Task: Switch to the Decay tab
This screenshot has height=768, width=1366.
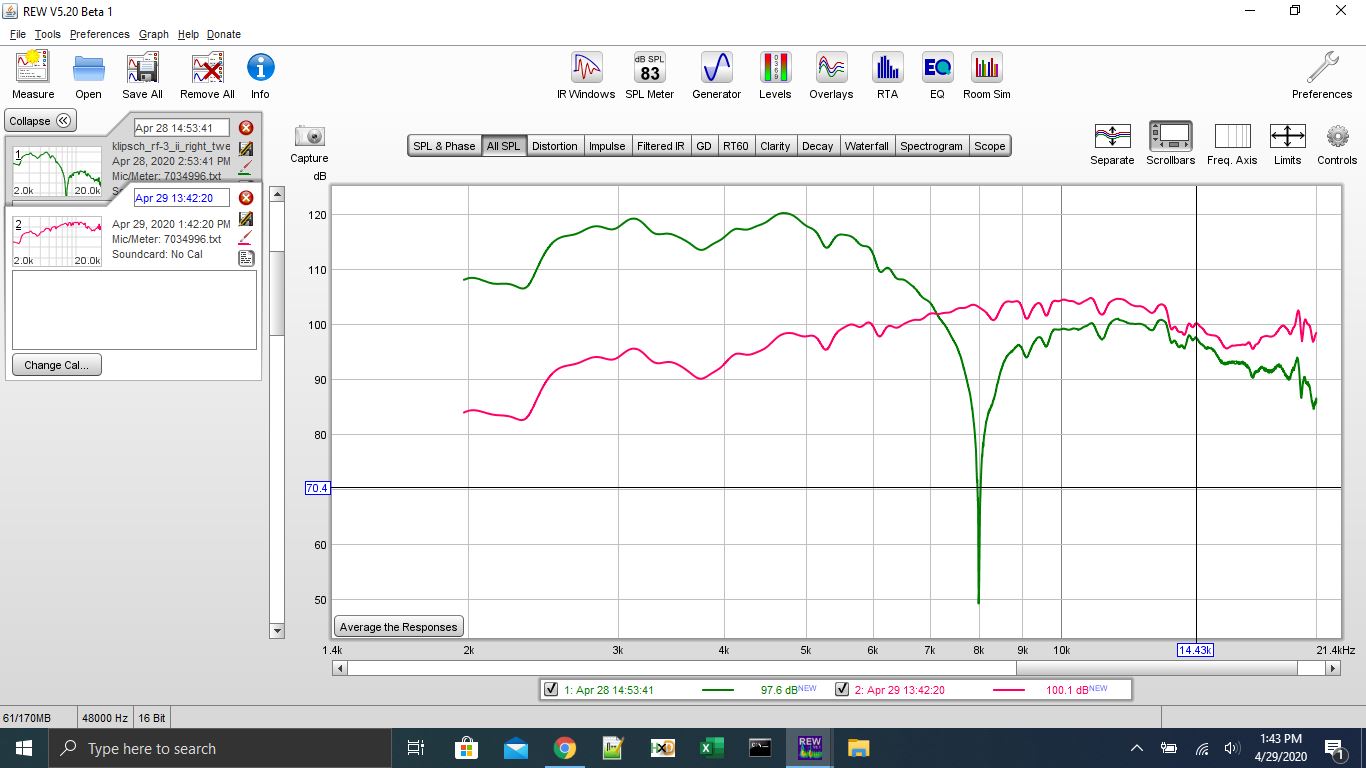Action: point(817,146)
